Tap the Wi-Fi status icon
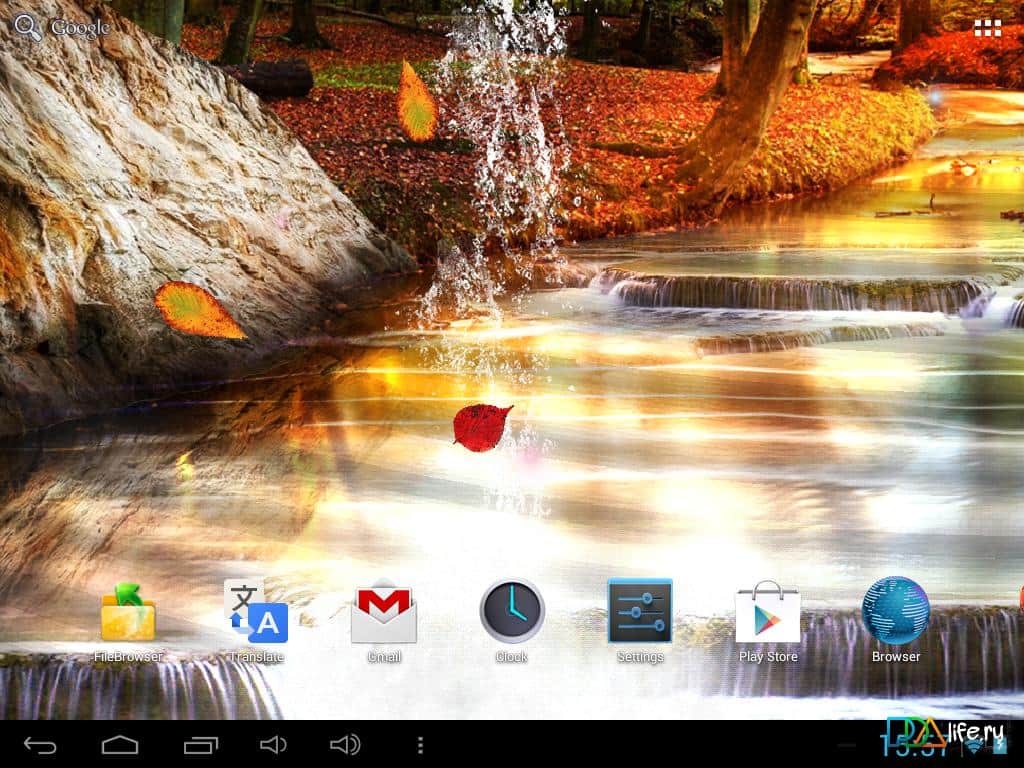Image resolution: width=1024 pixels, height=768 pixels. tap(972, 746)
